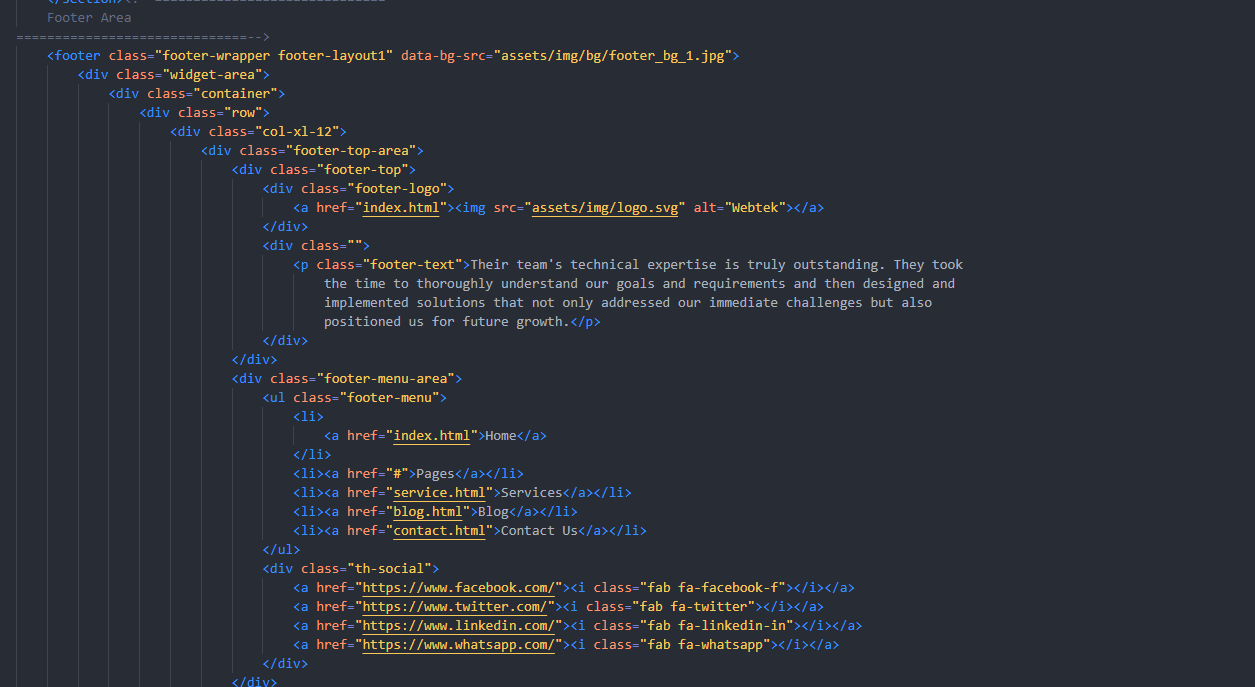Click the "Footer Area" comment text

coord(89,18)
